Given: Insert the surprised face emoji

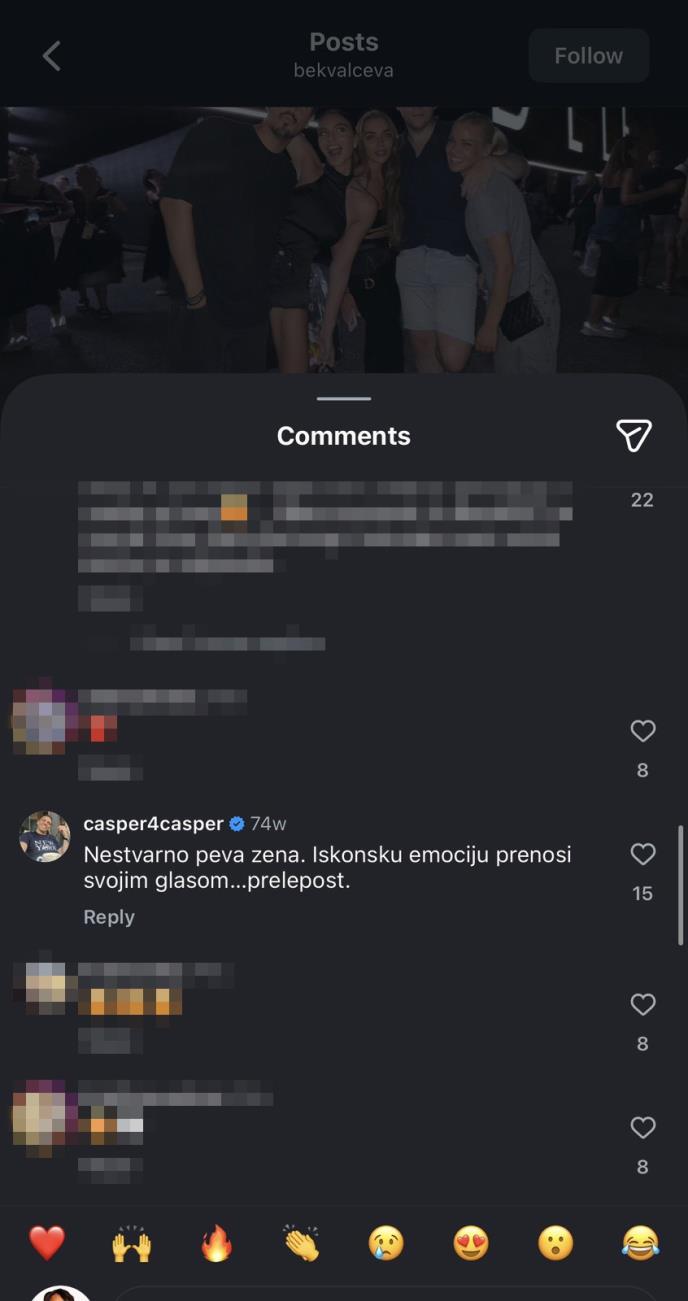Looking at the screenshot, I should pos(556,1243).
